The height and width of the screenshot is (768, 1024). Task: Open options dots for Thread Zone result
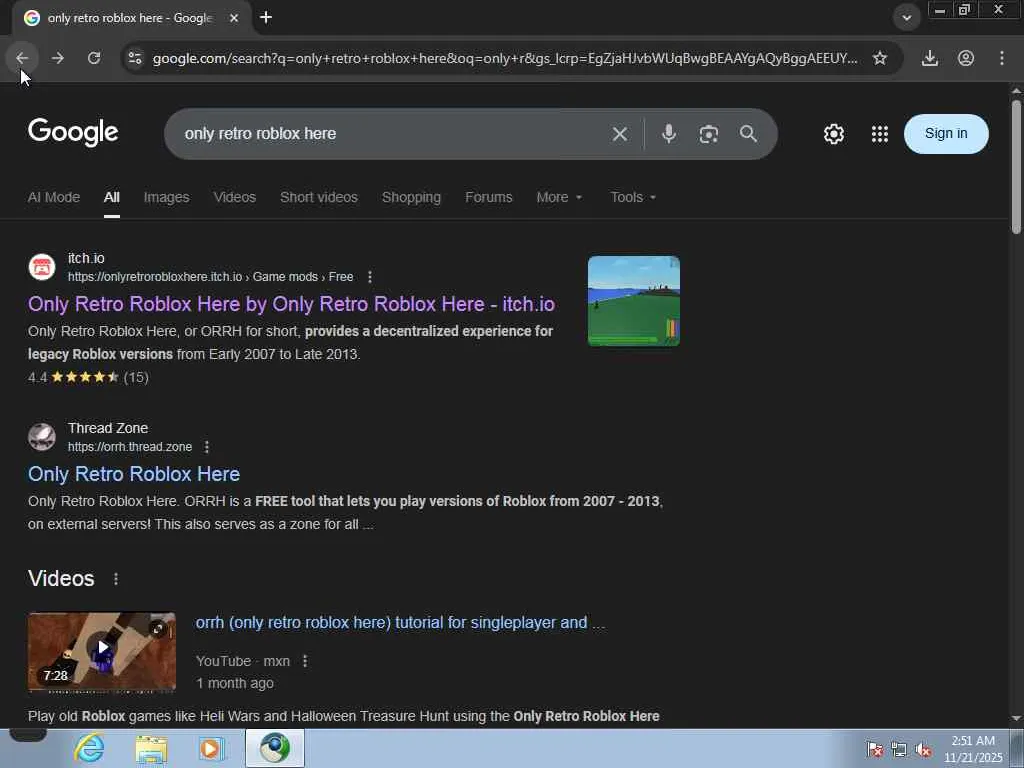206,447
